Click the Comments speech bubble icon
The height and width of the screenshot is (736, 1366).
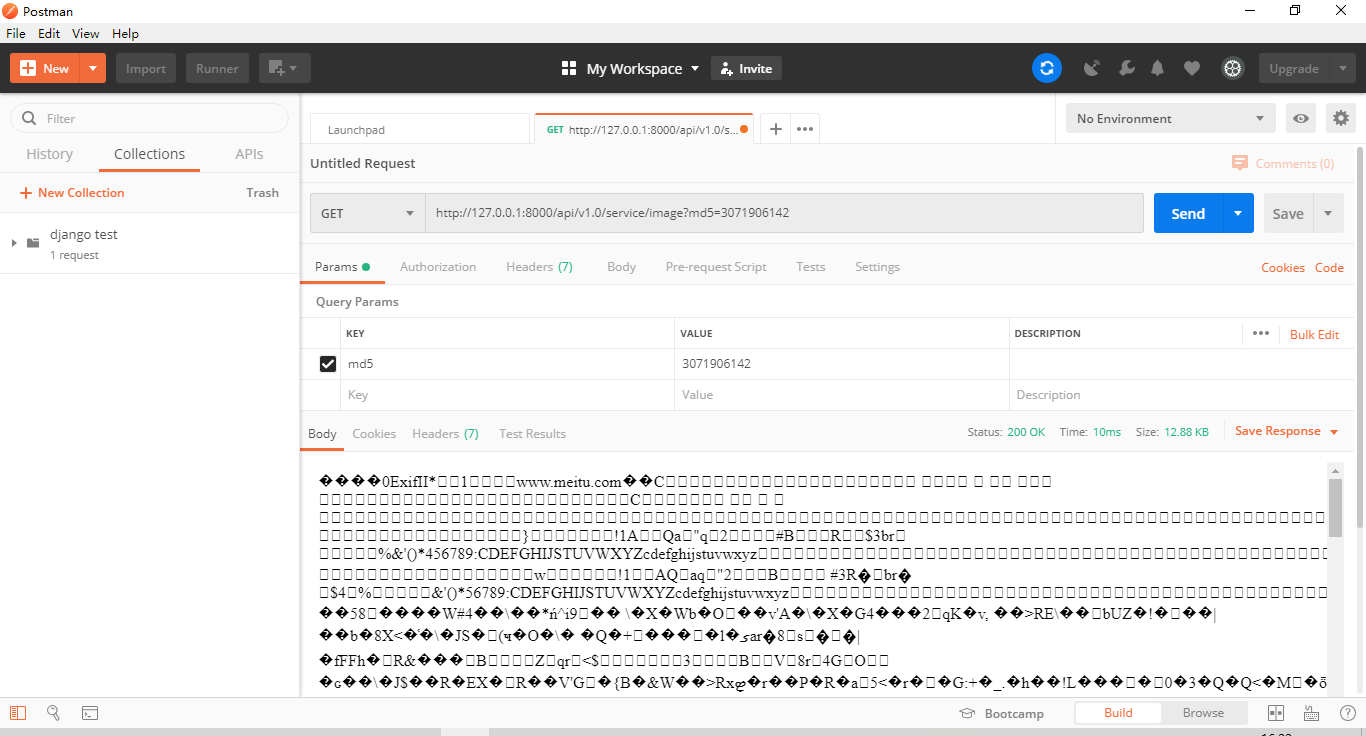tap(1240, 163)
